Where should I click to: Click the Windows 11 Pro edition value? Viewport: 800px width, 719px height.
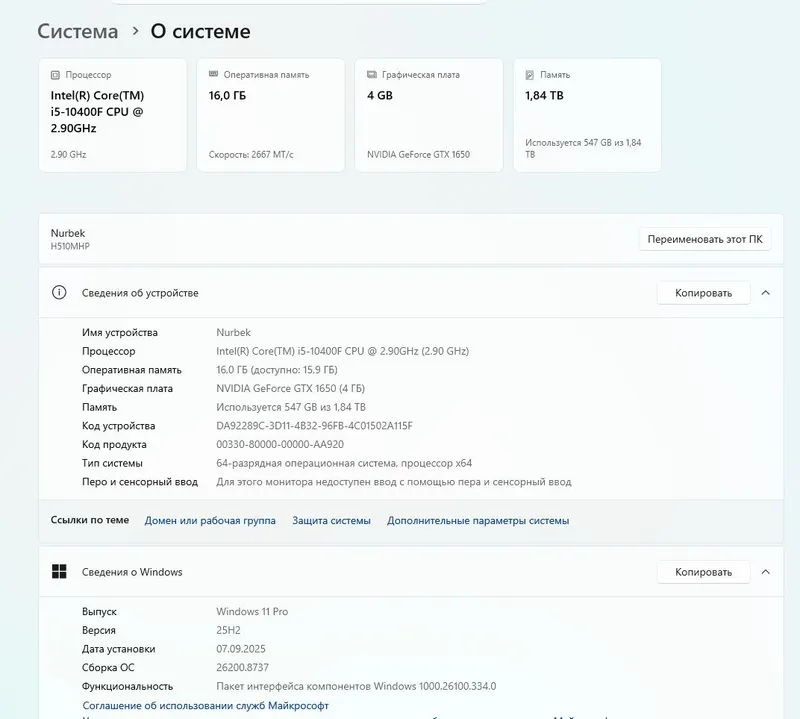pos(252,611)
